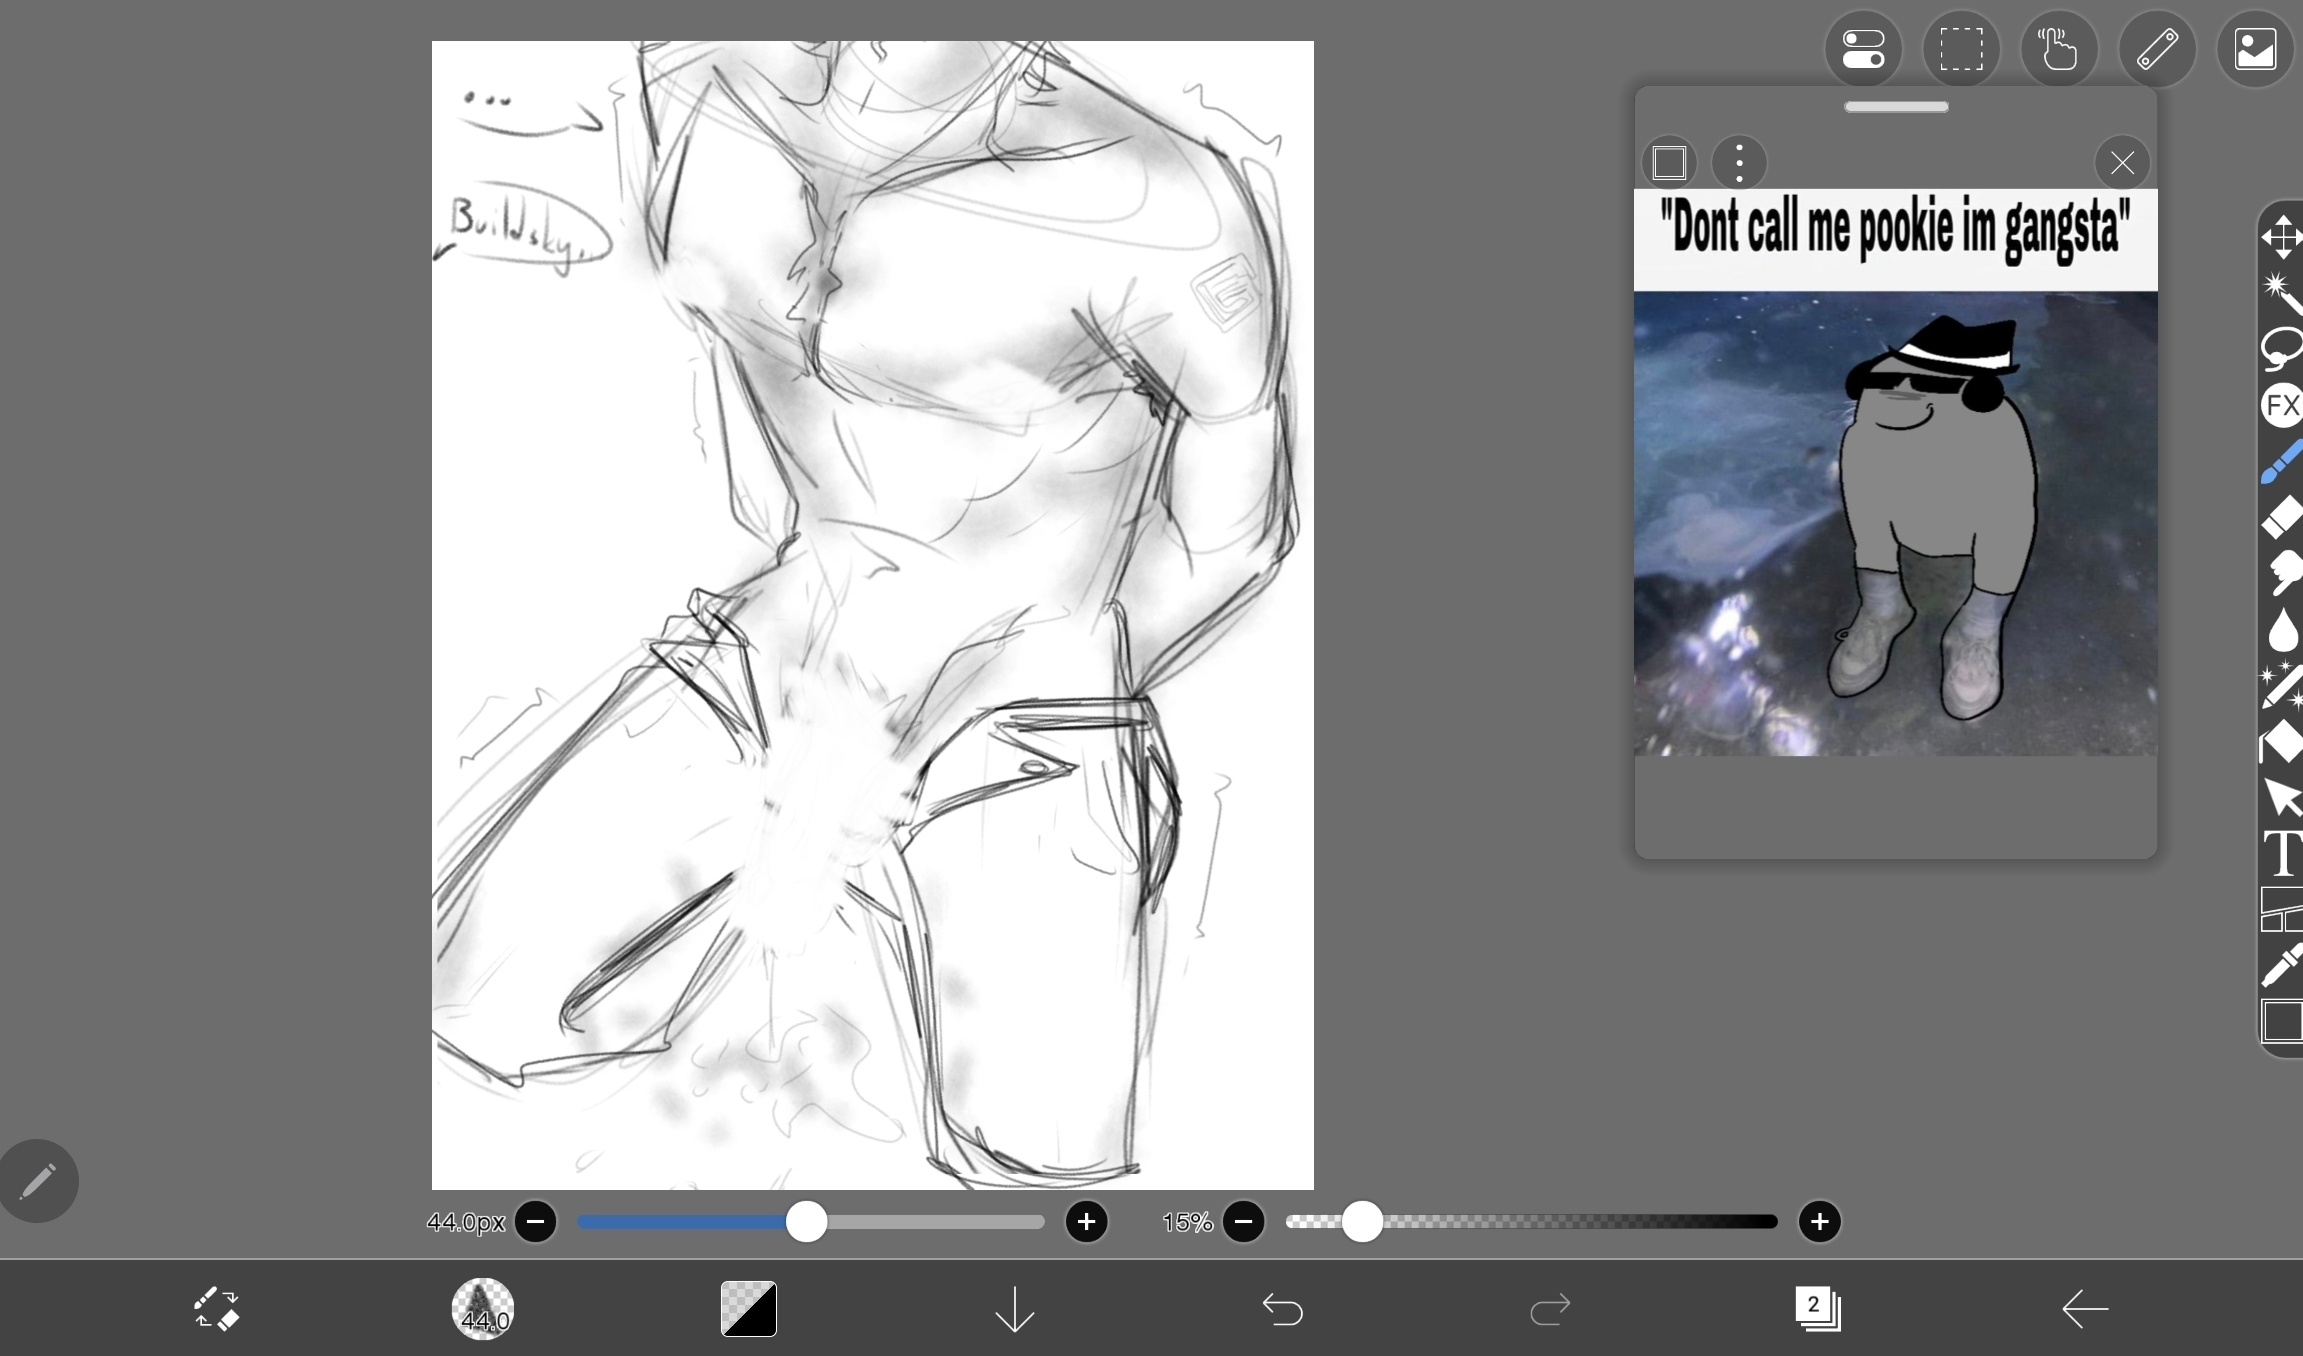The width and height of the screenshot is (2303, 1356).
Task: Select the Eraser tool
Action: 2282,517
